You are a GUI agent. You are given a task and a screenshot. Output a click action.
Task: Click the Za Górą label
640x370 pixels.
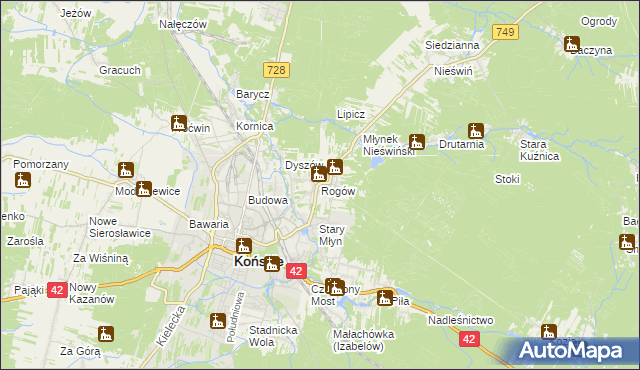(x=80, y=352)
